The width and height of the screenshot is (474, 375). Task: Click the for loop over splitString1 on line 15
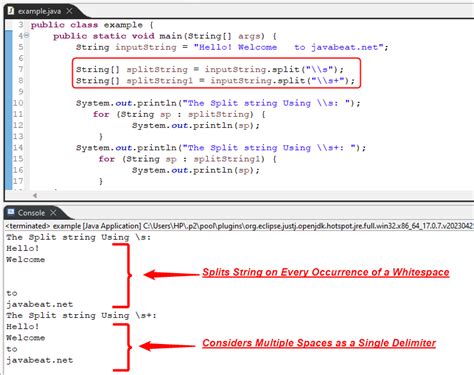pos(188,159)
